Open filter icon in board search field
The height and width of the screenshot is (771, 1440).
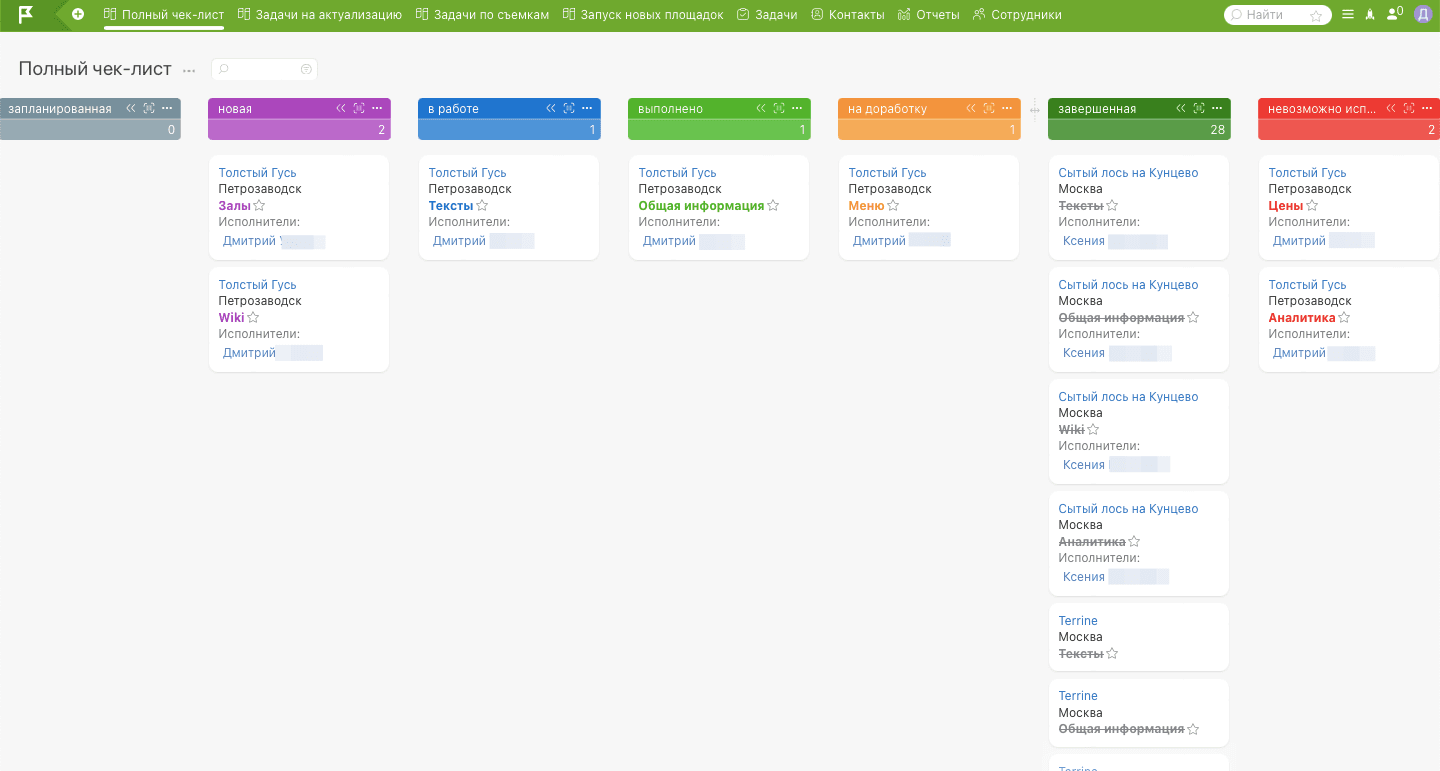click(306, 69)
